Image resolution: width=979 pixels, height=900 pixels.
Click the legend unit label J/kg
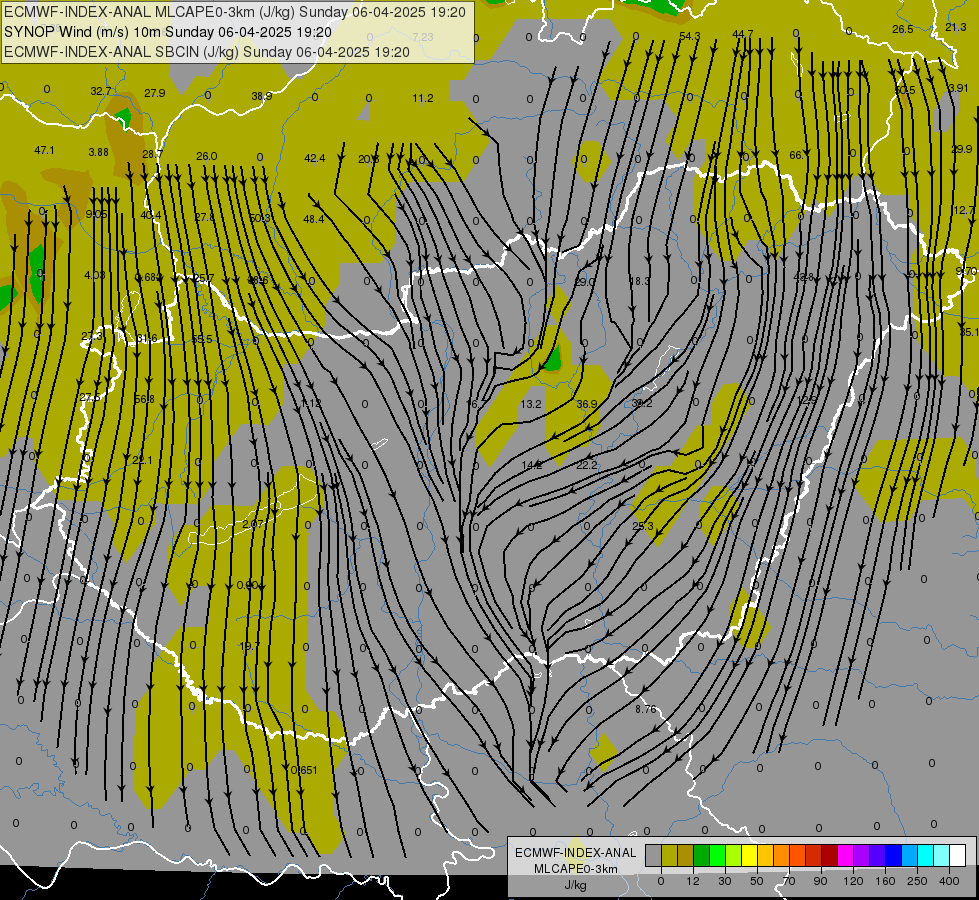pyautogui.click(x=576, y=885)
